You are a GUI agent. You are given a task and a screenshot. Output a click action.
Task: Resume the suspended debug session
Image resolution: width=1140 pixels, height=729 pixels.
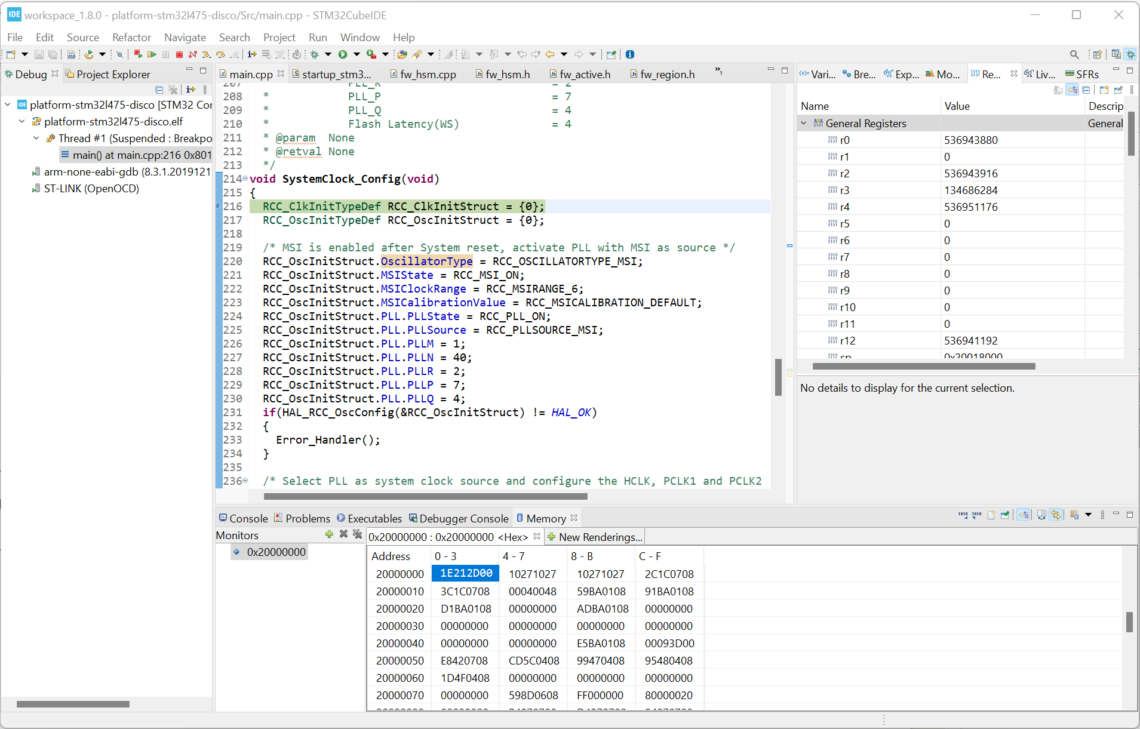coord(152,54)
